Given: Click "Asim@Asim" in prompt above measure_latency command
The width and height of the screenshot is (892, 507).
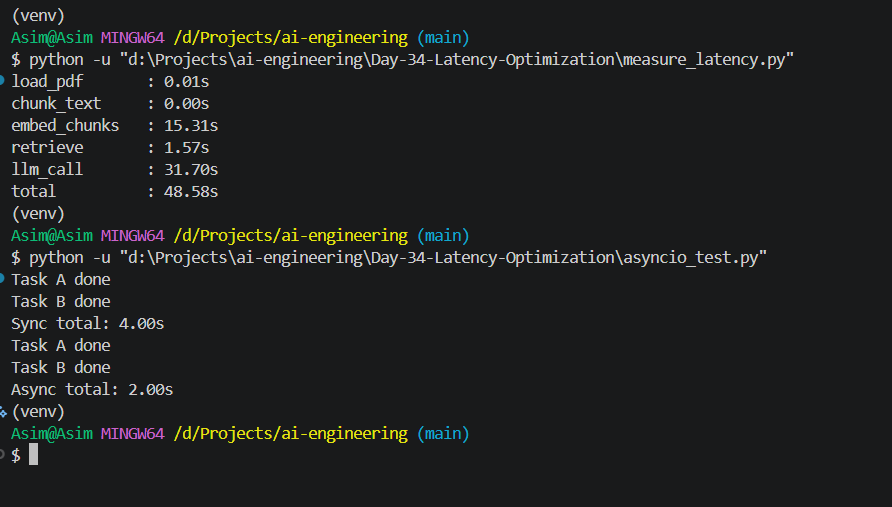Looking at the screenshot, I should 52,38.
